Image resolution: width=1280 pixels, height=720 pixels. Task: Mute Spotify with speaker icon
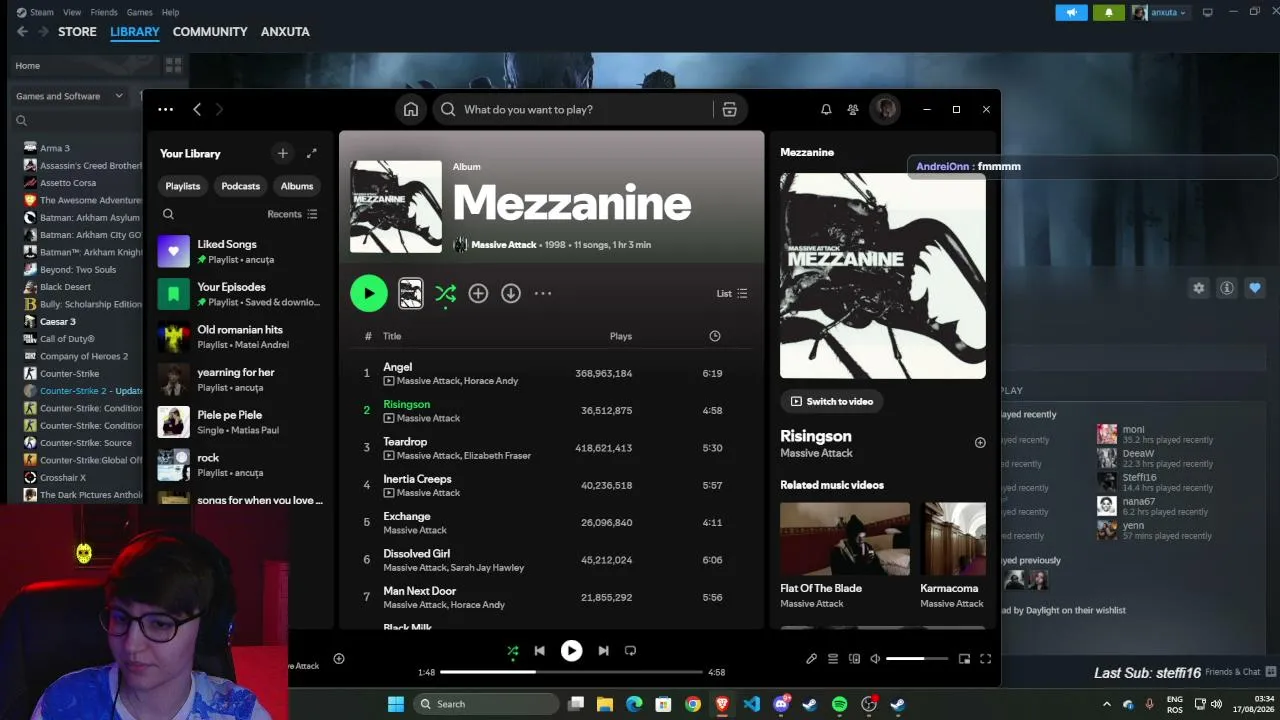(x=875, y=659)
